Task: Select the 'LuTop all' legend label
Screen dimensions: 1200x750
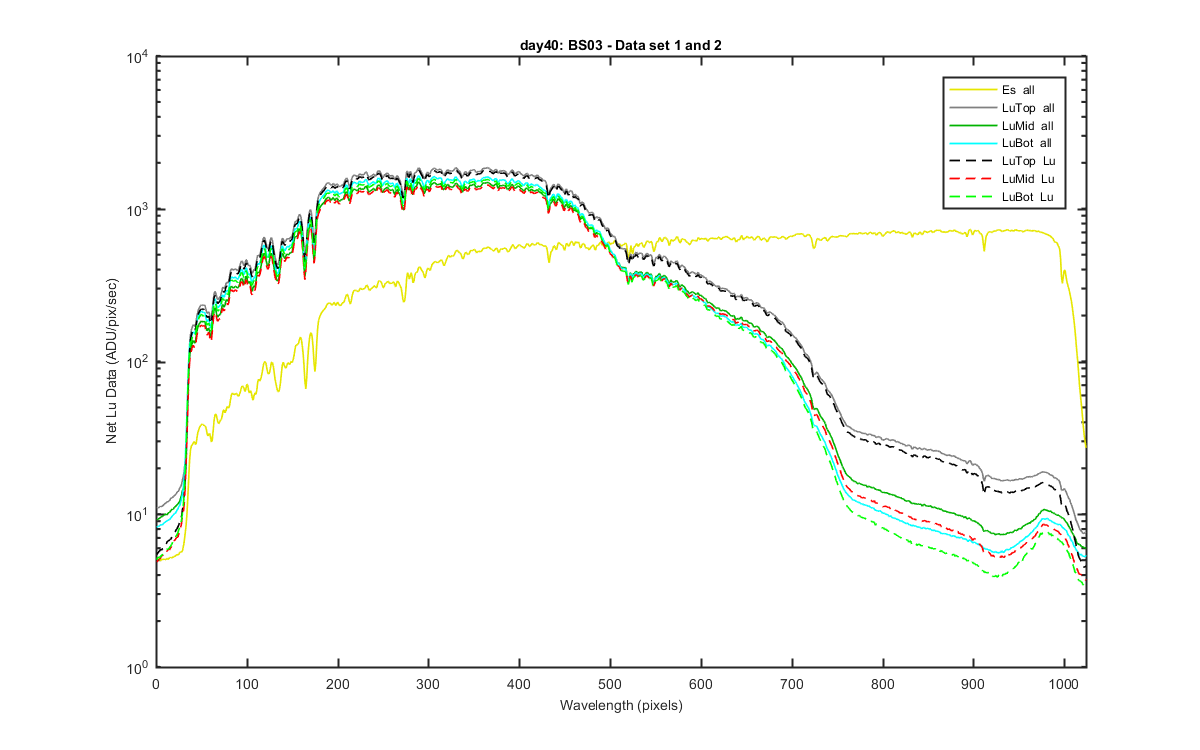Action: click(1028, 108)
